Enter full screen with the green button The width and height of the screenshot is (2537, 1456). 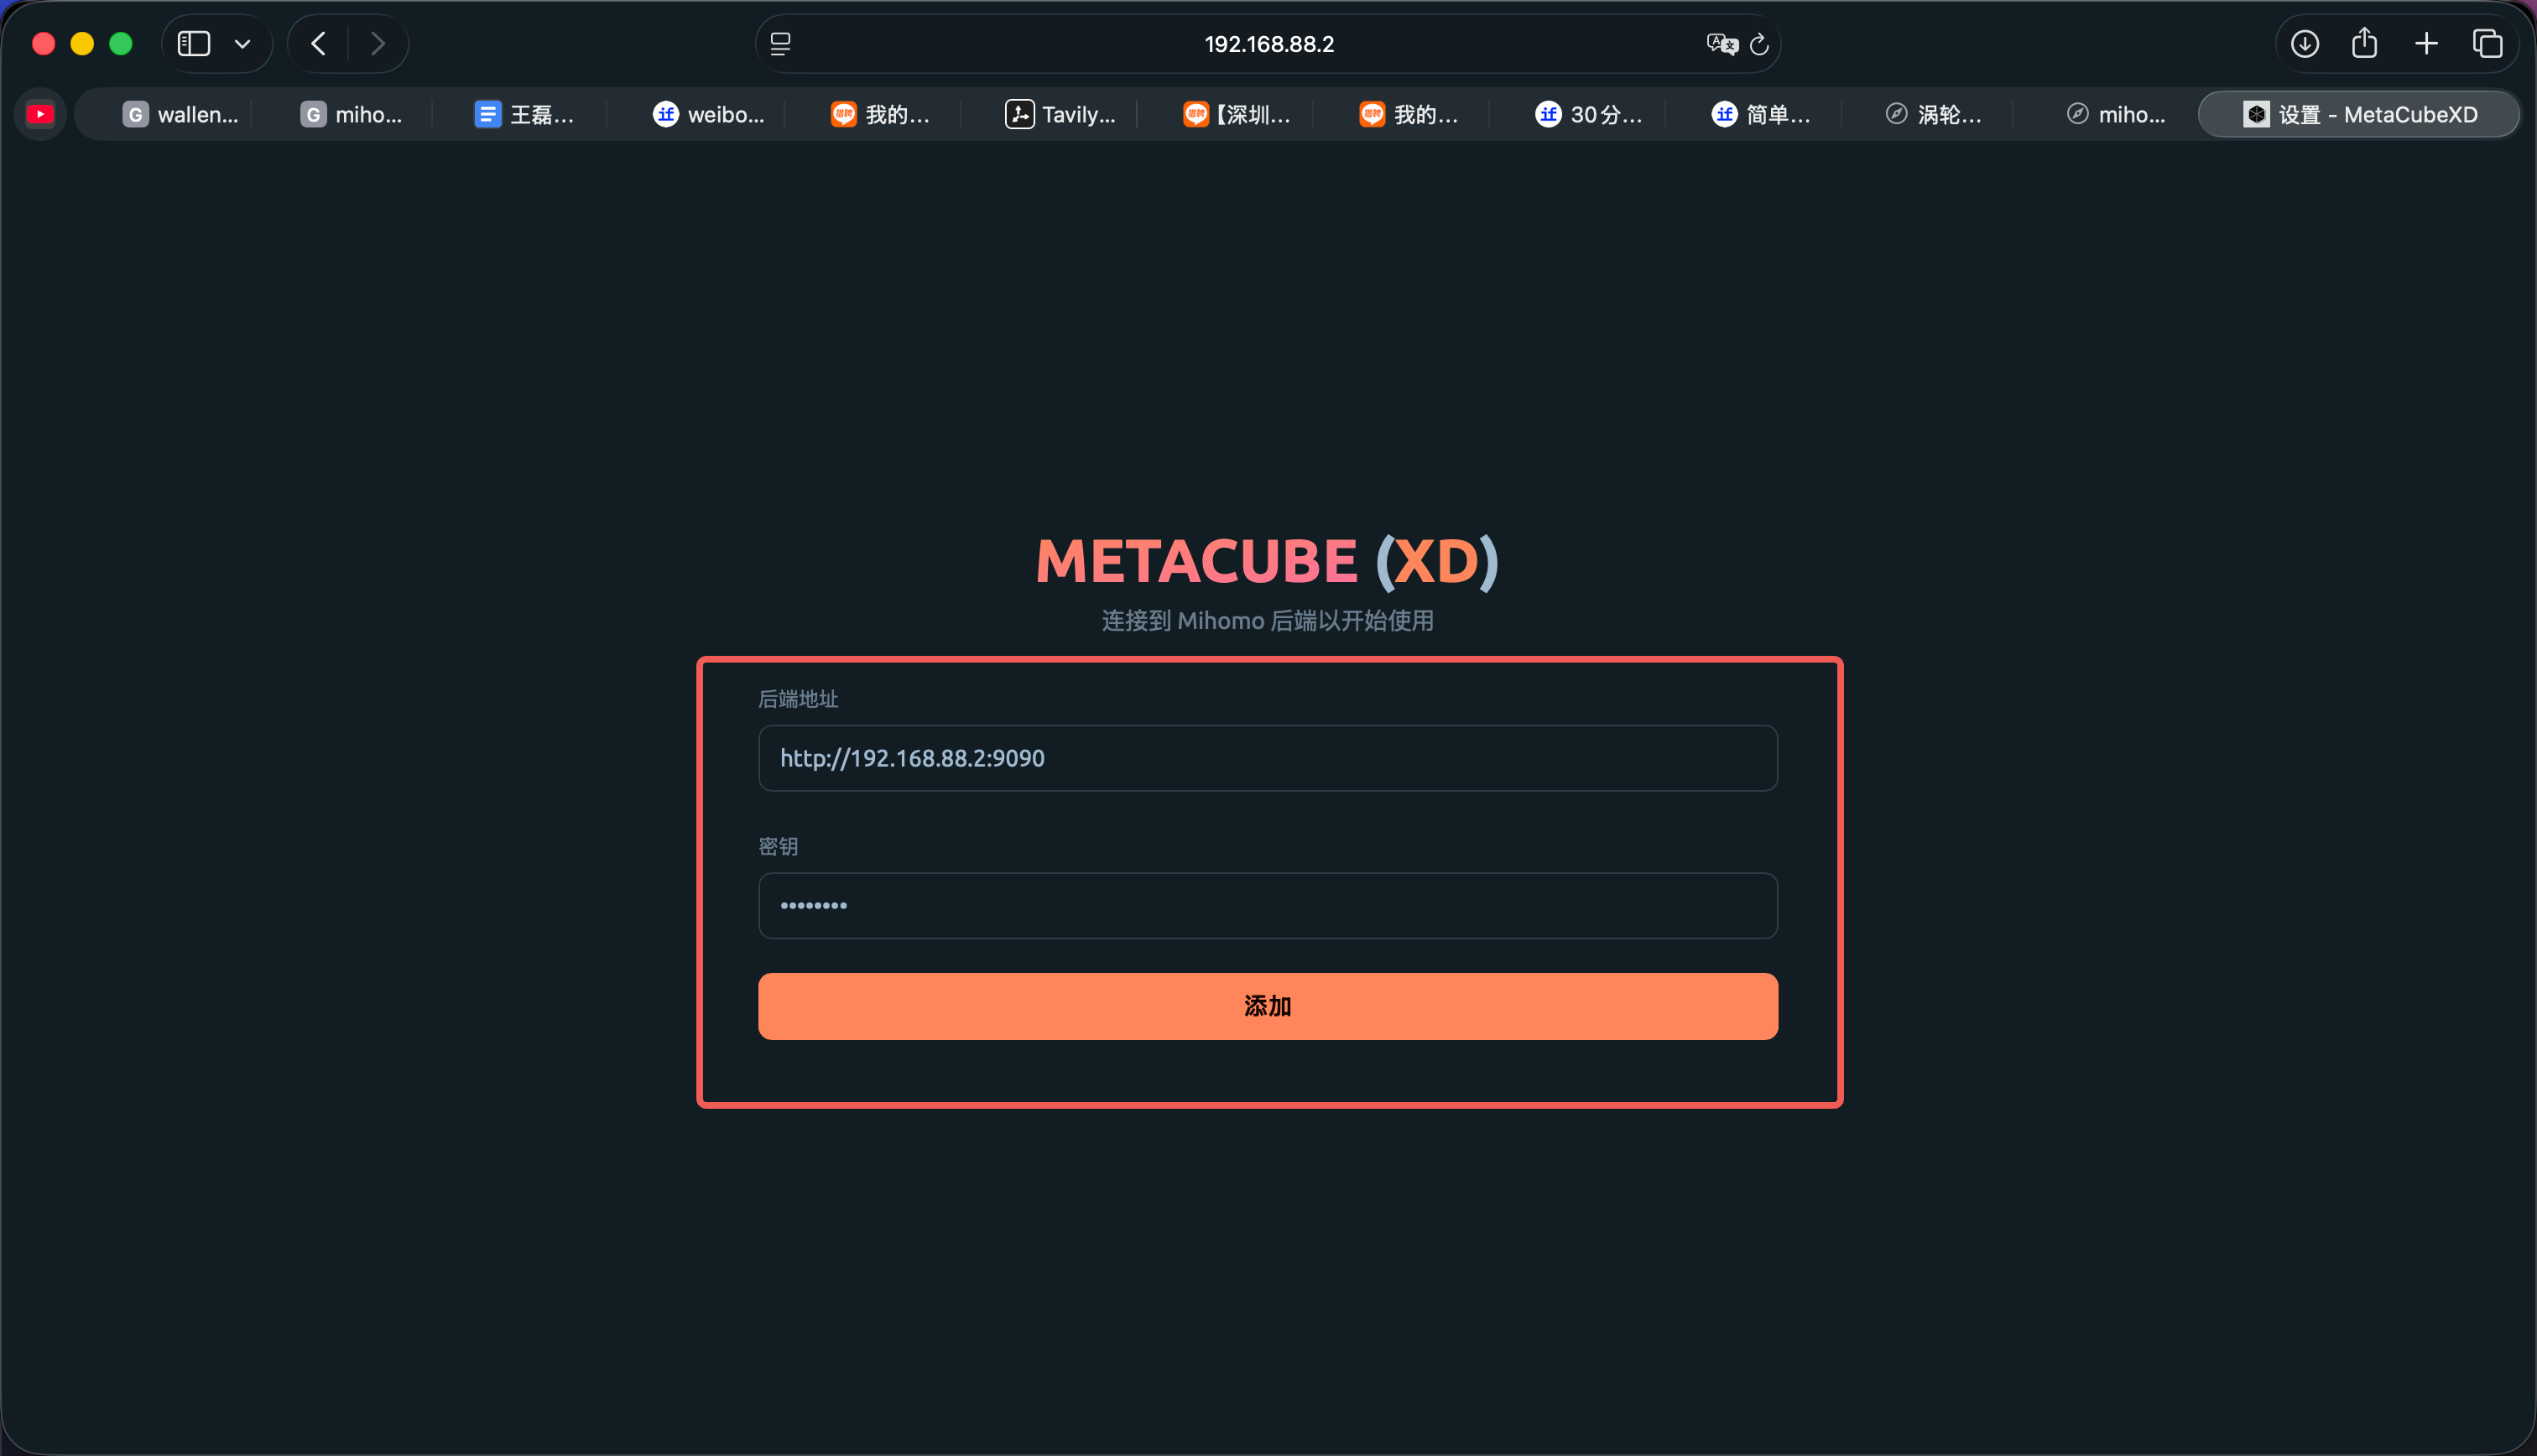click(x=121, y=44)
